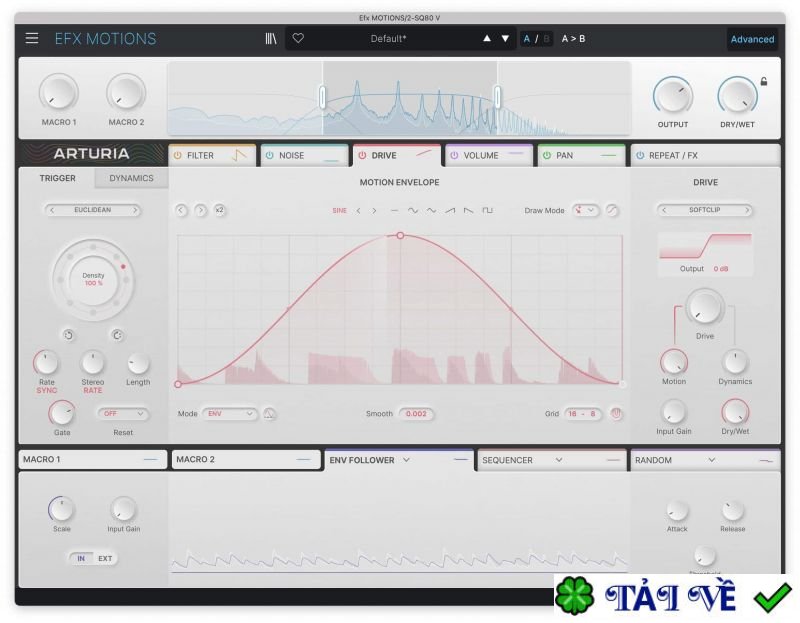
Task: Open the preset library browser icon
Action: [270, 39]
